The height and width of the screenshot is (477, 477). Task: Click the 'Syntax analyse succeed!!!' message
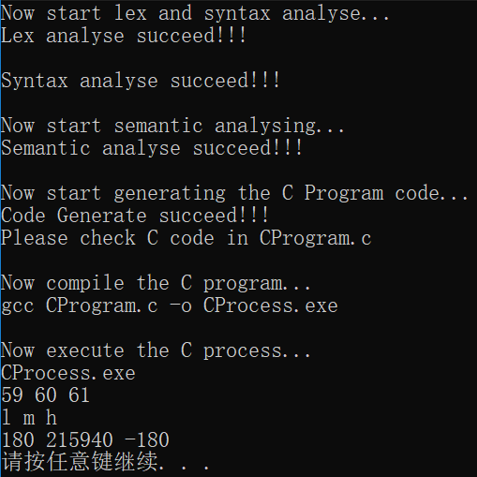coord(140,81)
